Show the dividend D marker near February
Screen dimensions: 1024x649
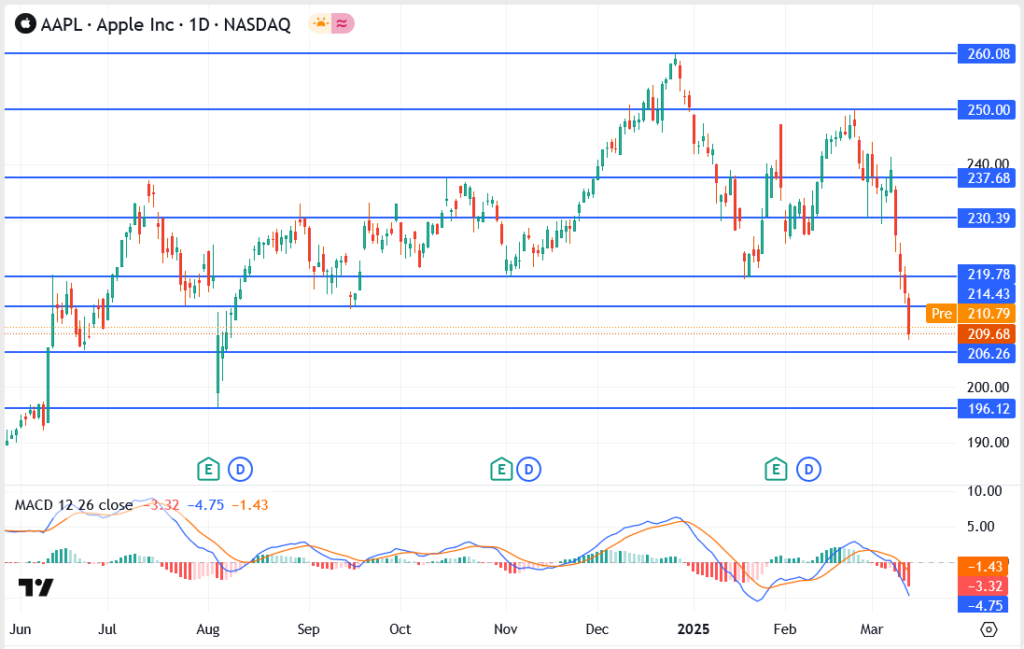click(x=807, y=467)
